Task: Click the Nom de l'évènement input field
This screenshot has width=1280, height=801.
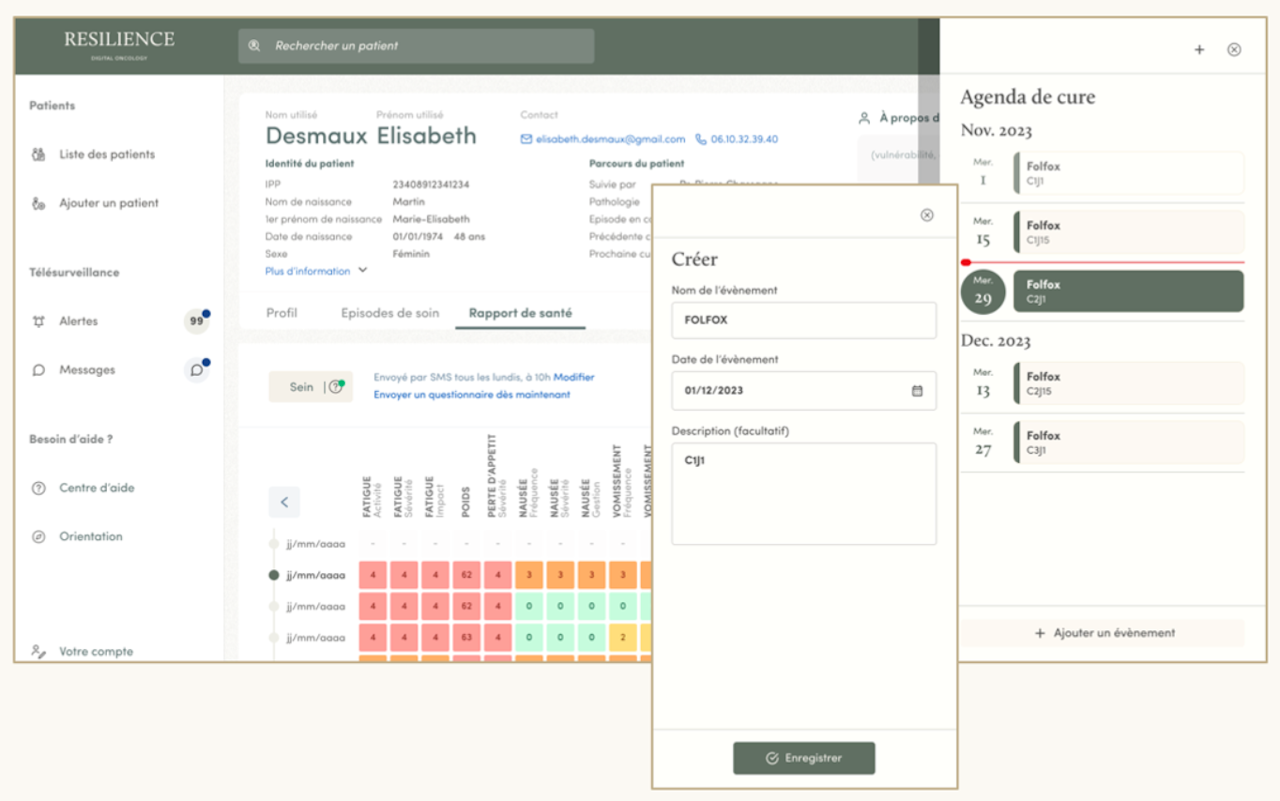Action: 804,321
